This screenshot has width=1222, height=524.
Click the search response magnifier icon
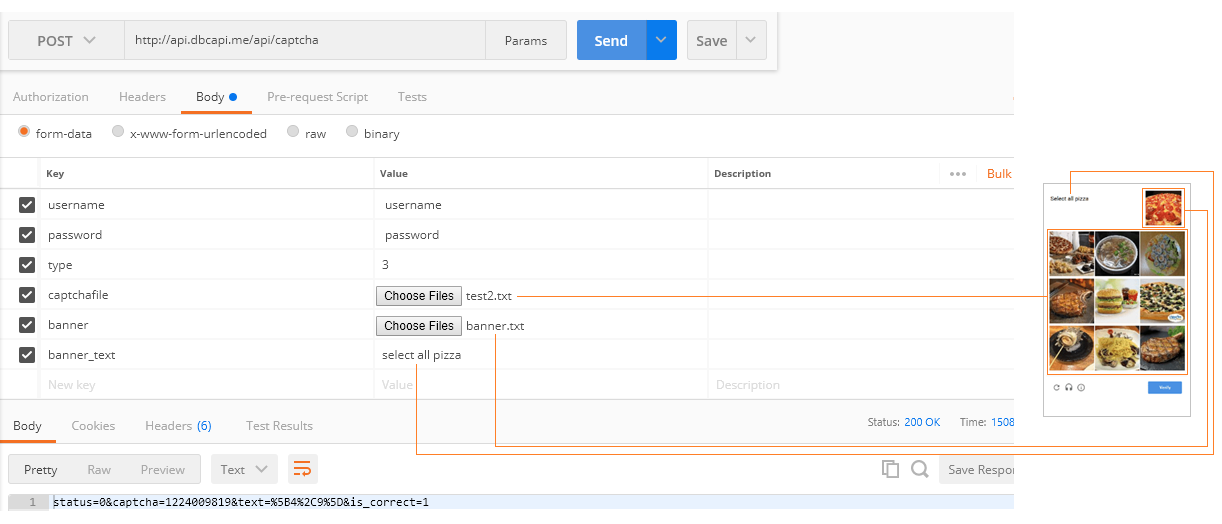(919, 469)
